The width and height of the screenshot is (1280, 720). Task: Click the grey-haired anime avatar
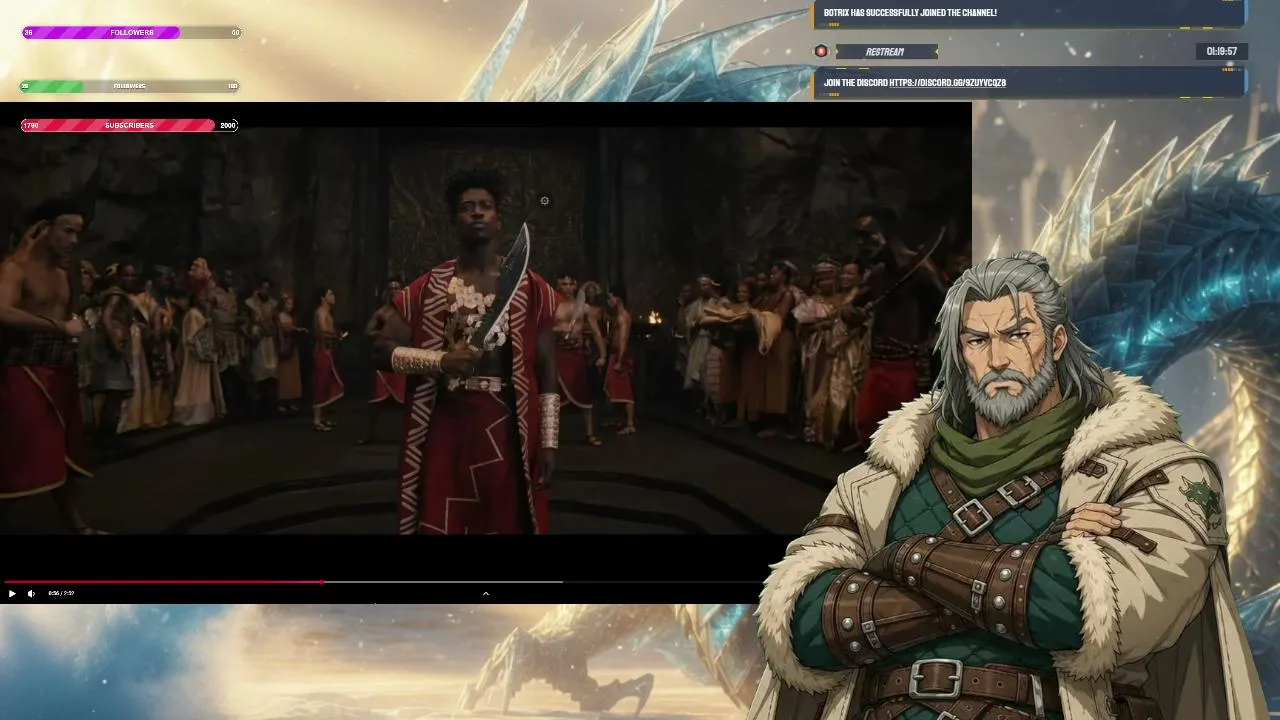pos(1010,485)
